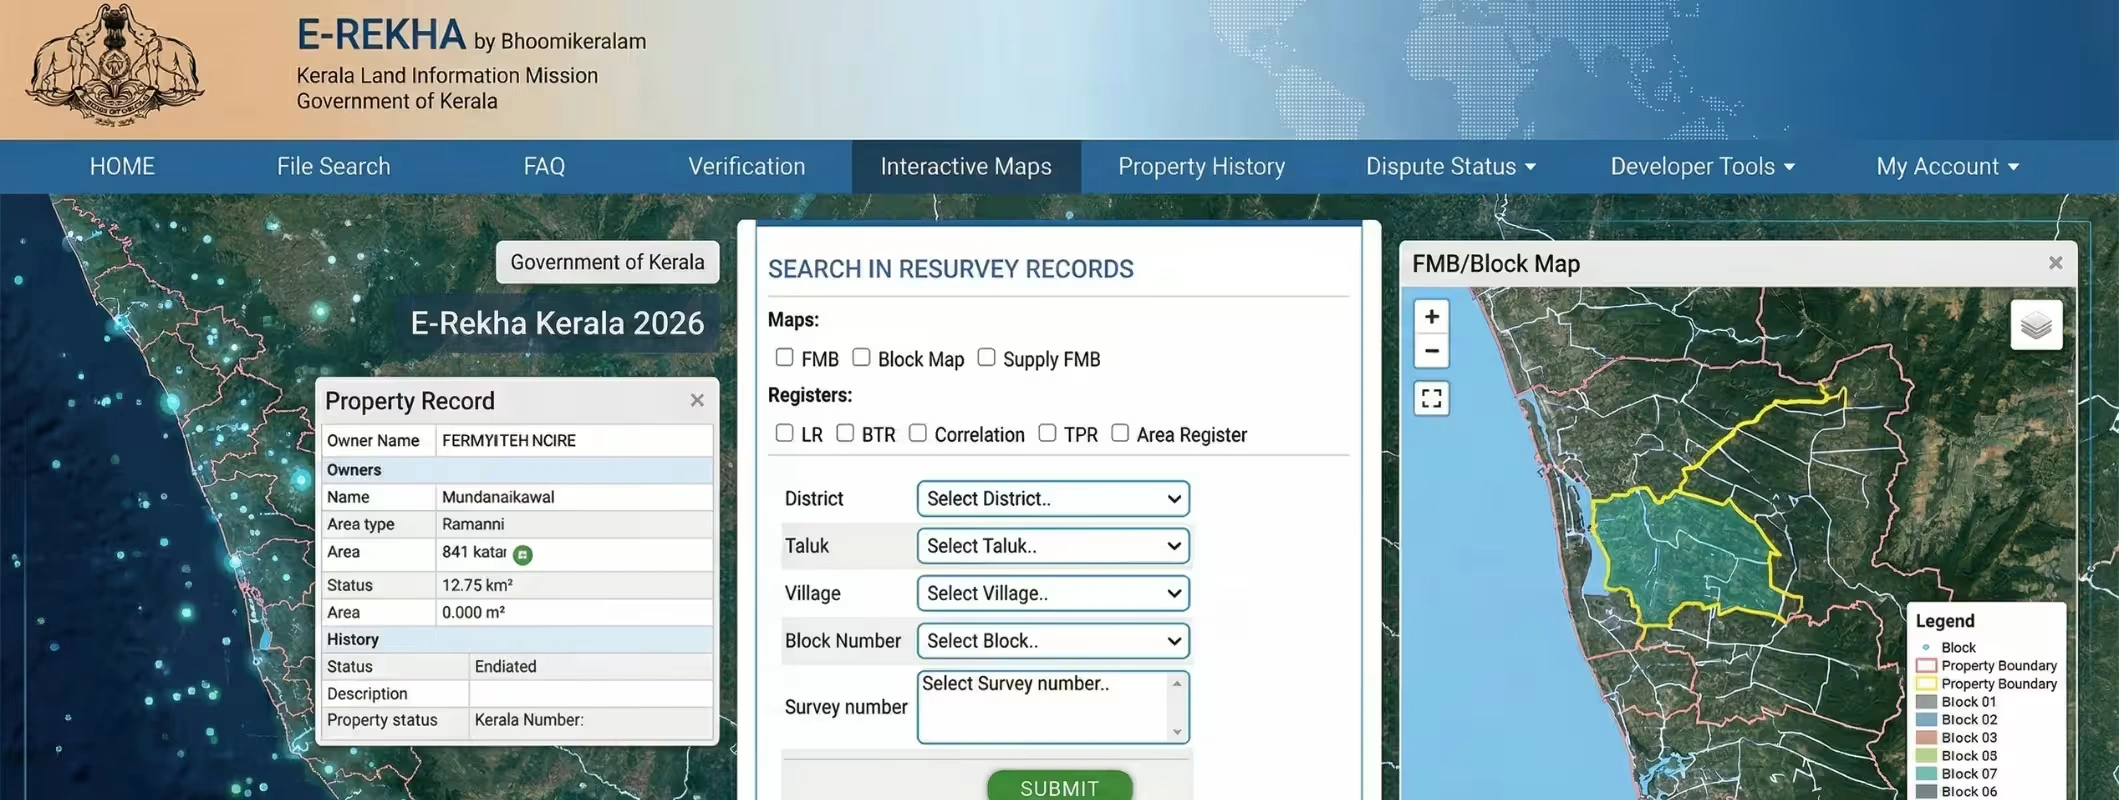Screen dimensions: 2119x800
Task: Click the Endiated status value
Action: coord(505,666)
